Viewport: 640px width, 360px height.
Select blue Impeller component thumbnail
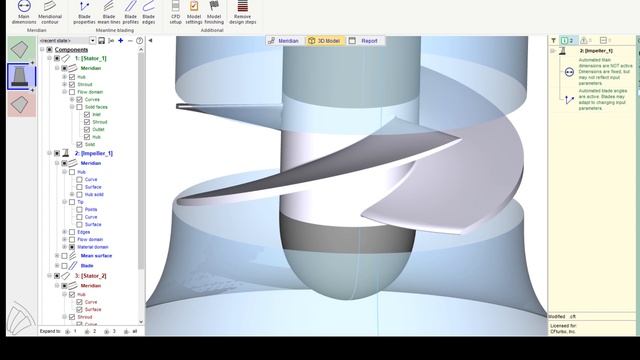click(21, 76)
